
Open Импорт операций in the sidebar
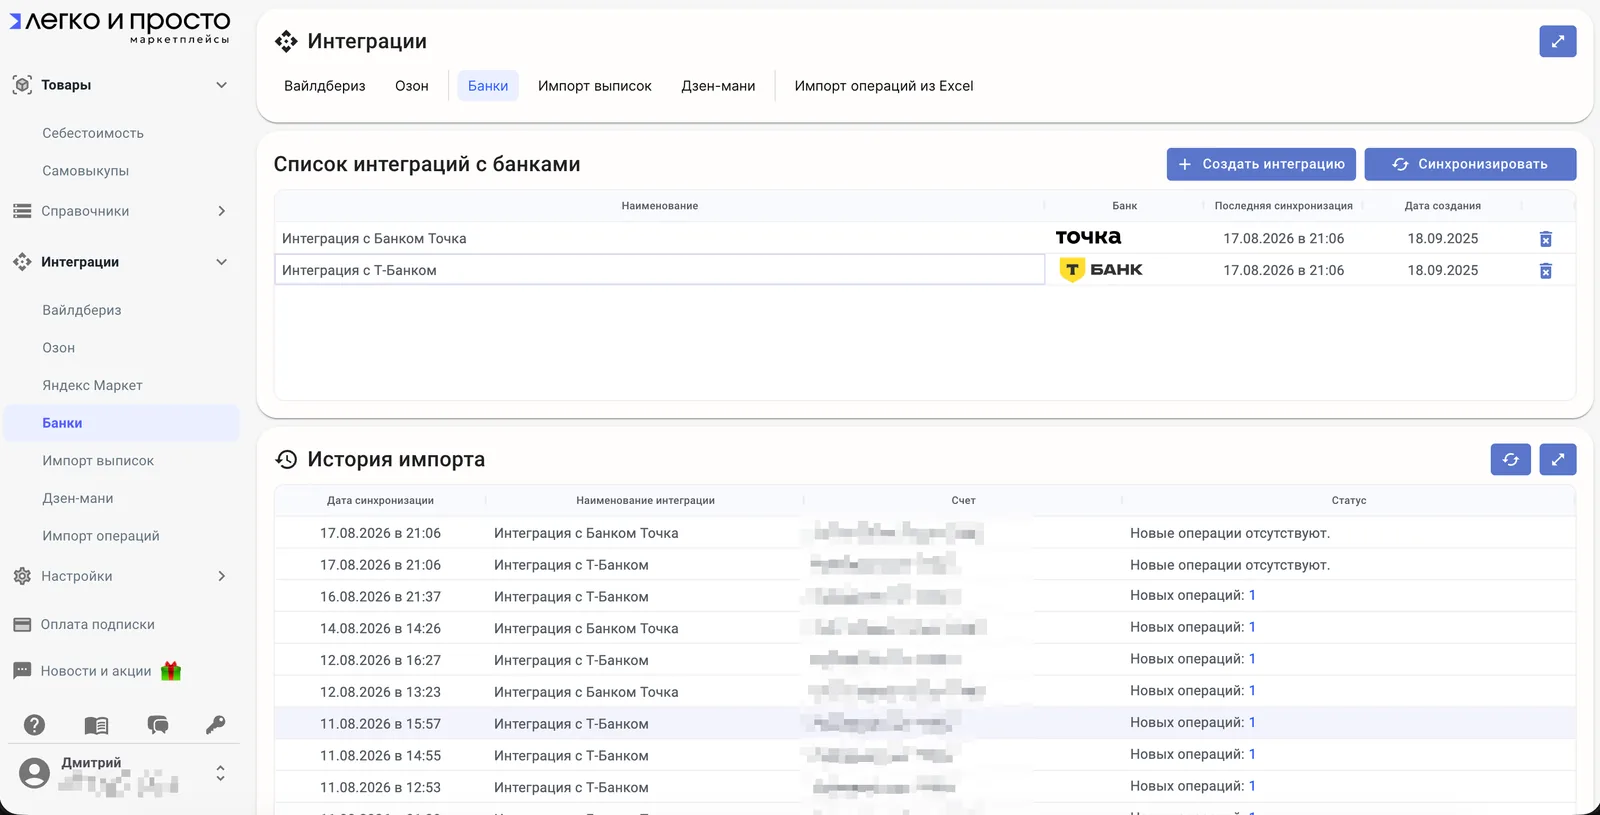click(x=101, y=536)
